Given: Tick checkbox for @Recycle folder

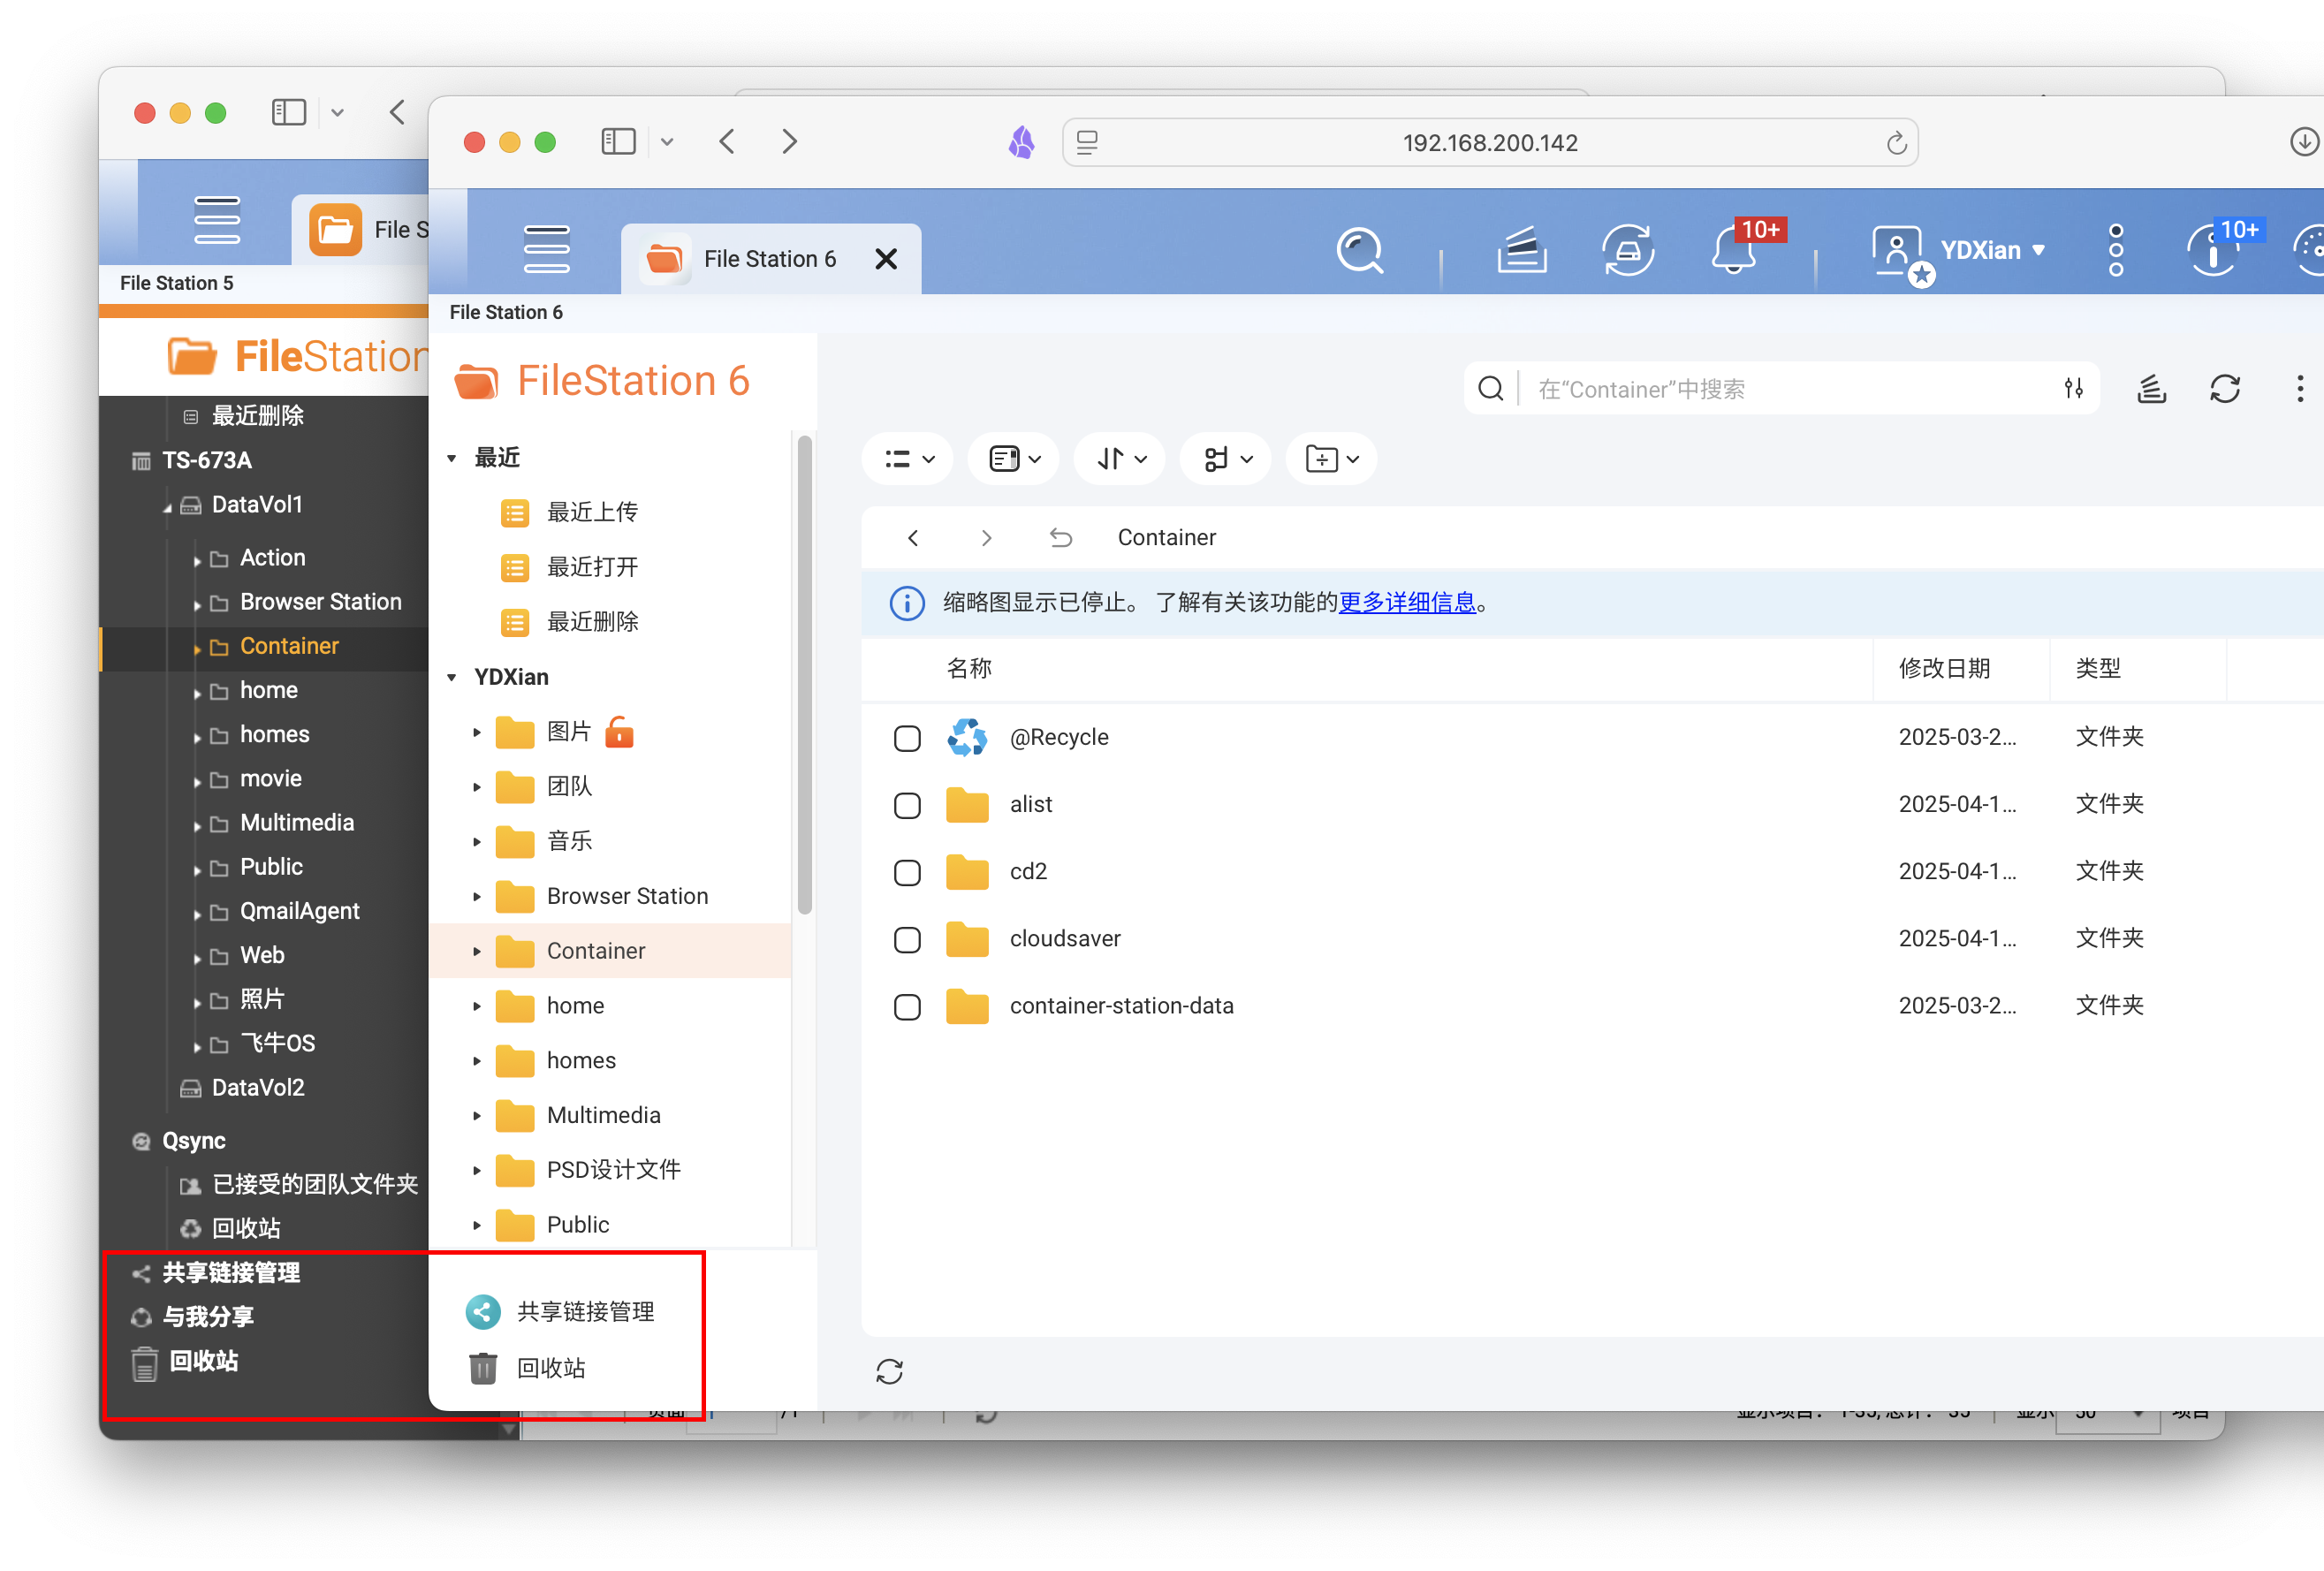Looking at the screenshot, I should pyautogui.click(x=907, y=738).
